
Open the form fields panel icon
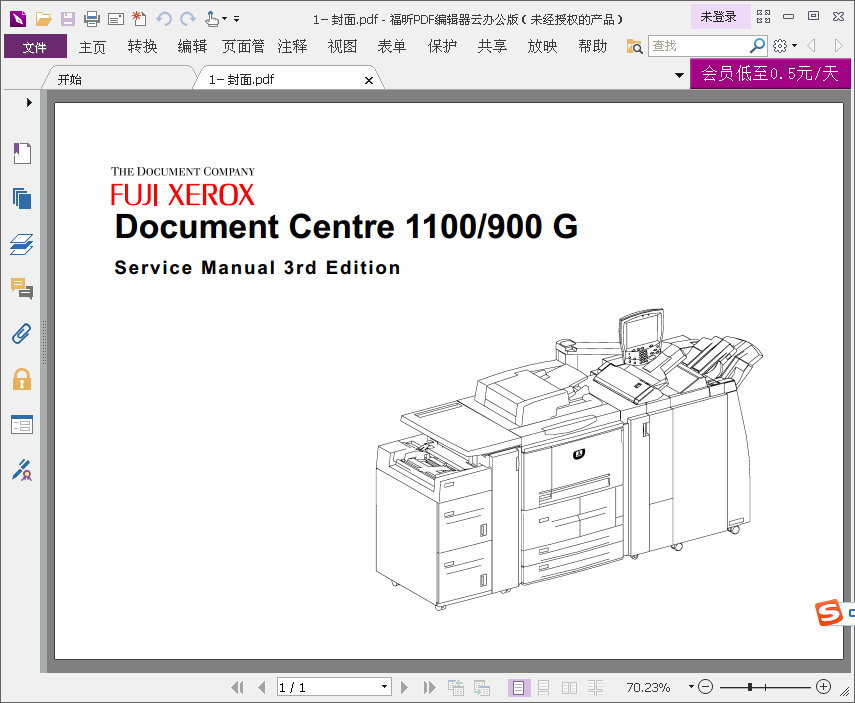(22, 424)
